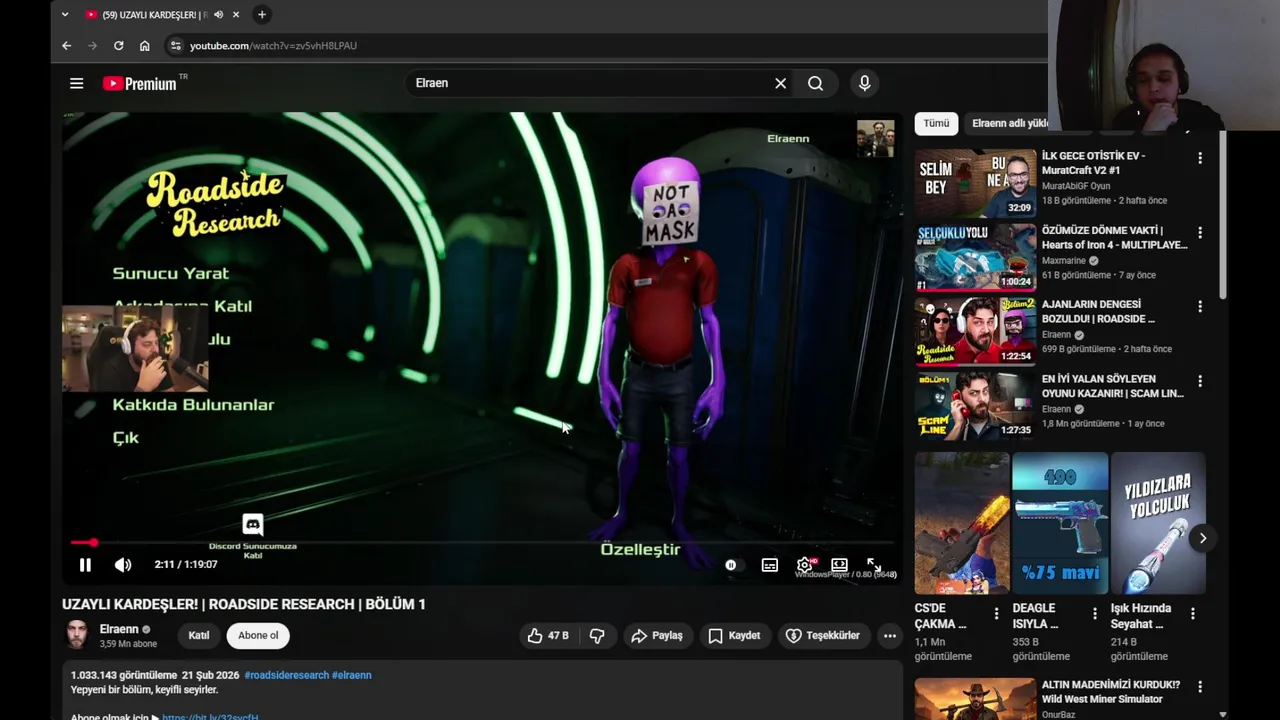Image resolution: width=1280 pixels, height=720 pixels.
Task: Toggle subtitles/captions in the player
Action: tap(769, 565)
